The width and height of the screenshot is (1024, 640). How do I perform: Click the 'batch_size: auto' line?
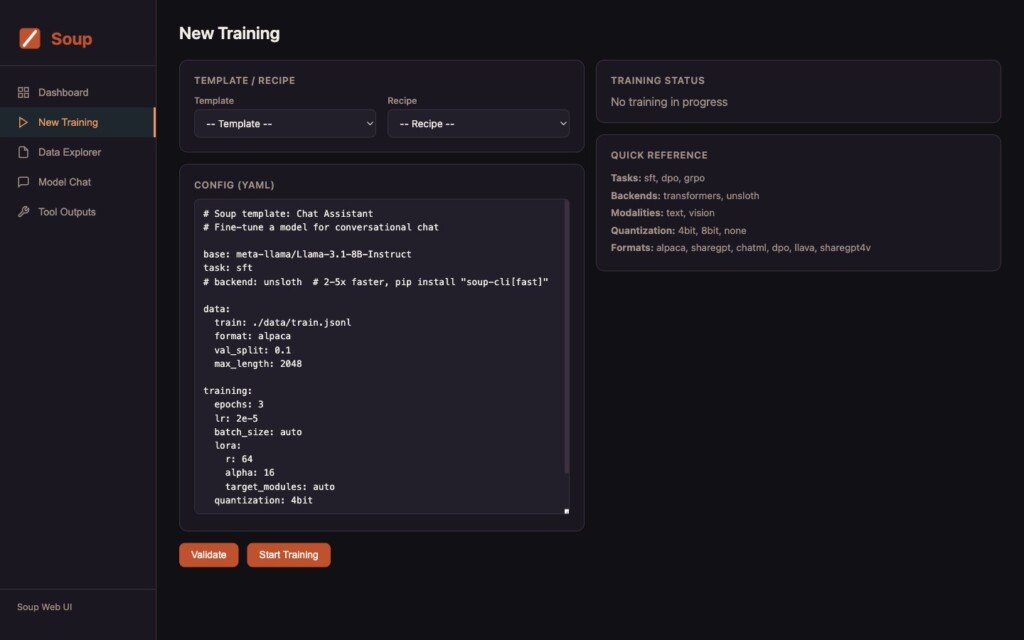click(258, 432)
